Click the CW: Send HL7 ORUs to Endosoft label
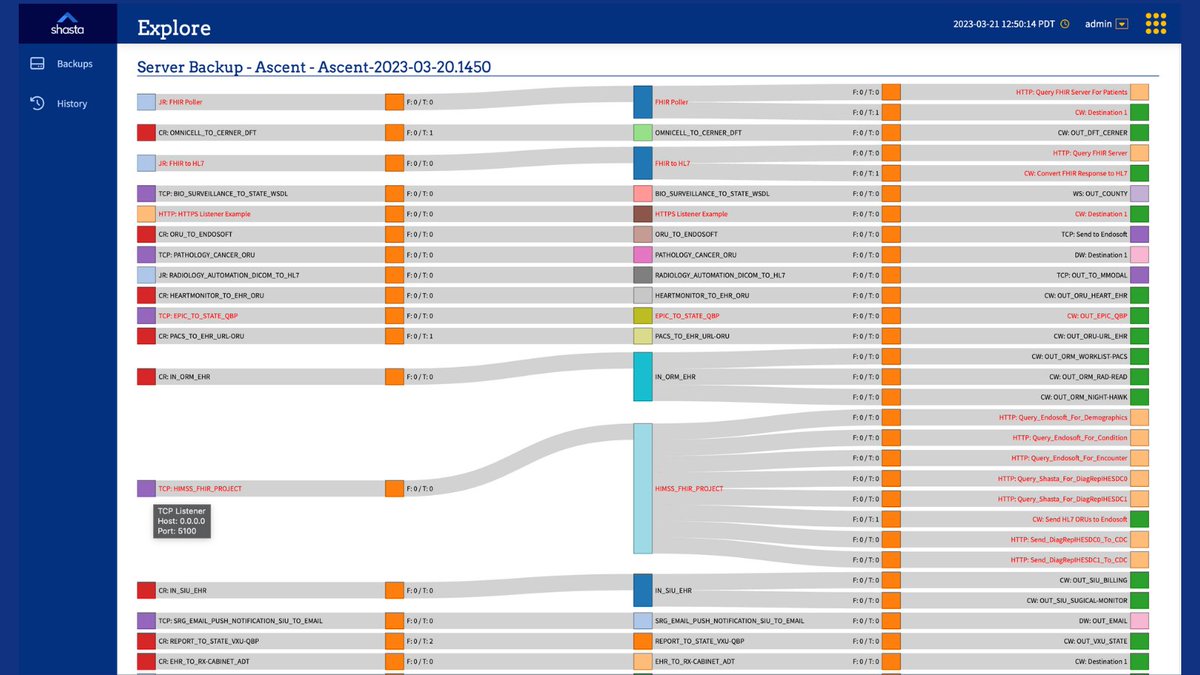Image resolution: width=1200 pixels, height=675 pixels. (x=1079, y=519)
